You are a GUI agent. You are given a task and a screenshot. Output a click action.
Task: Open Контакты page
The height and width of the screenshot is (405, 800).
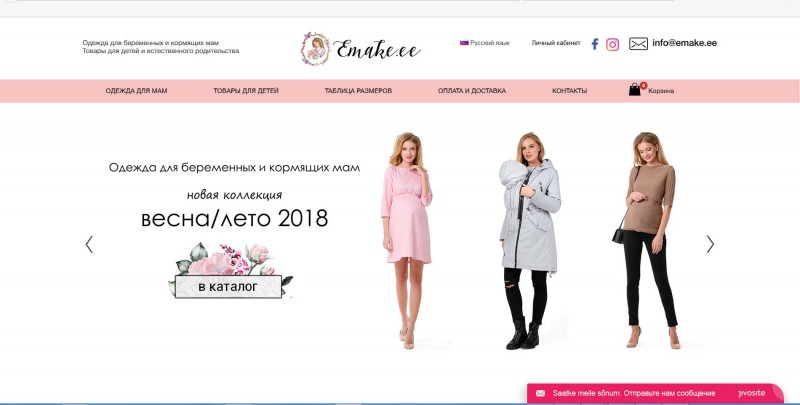pyautogui.click(x=569, y=91)
